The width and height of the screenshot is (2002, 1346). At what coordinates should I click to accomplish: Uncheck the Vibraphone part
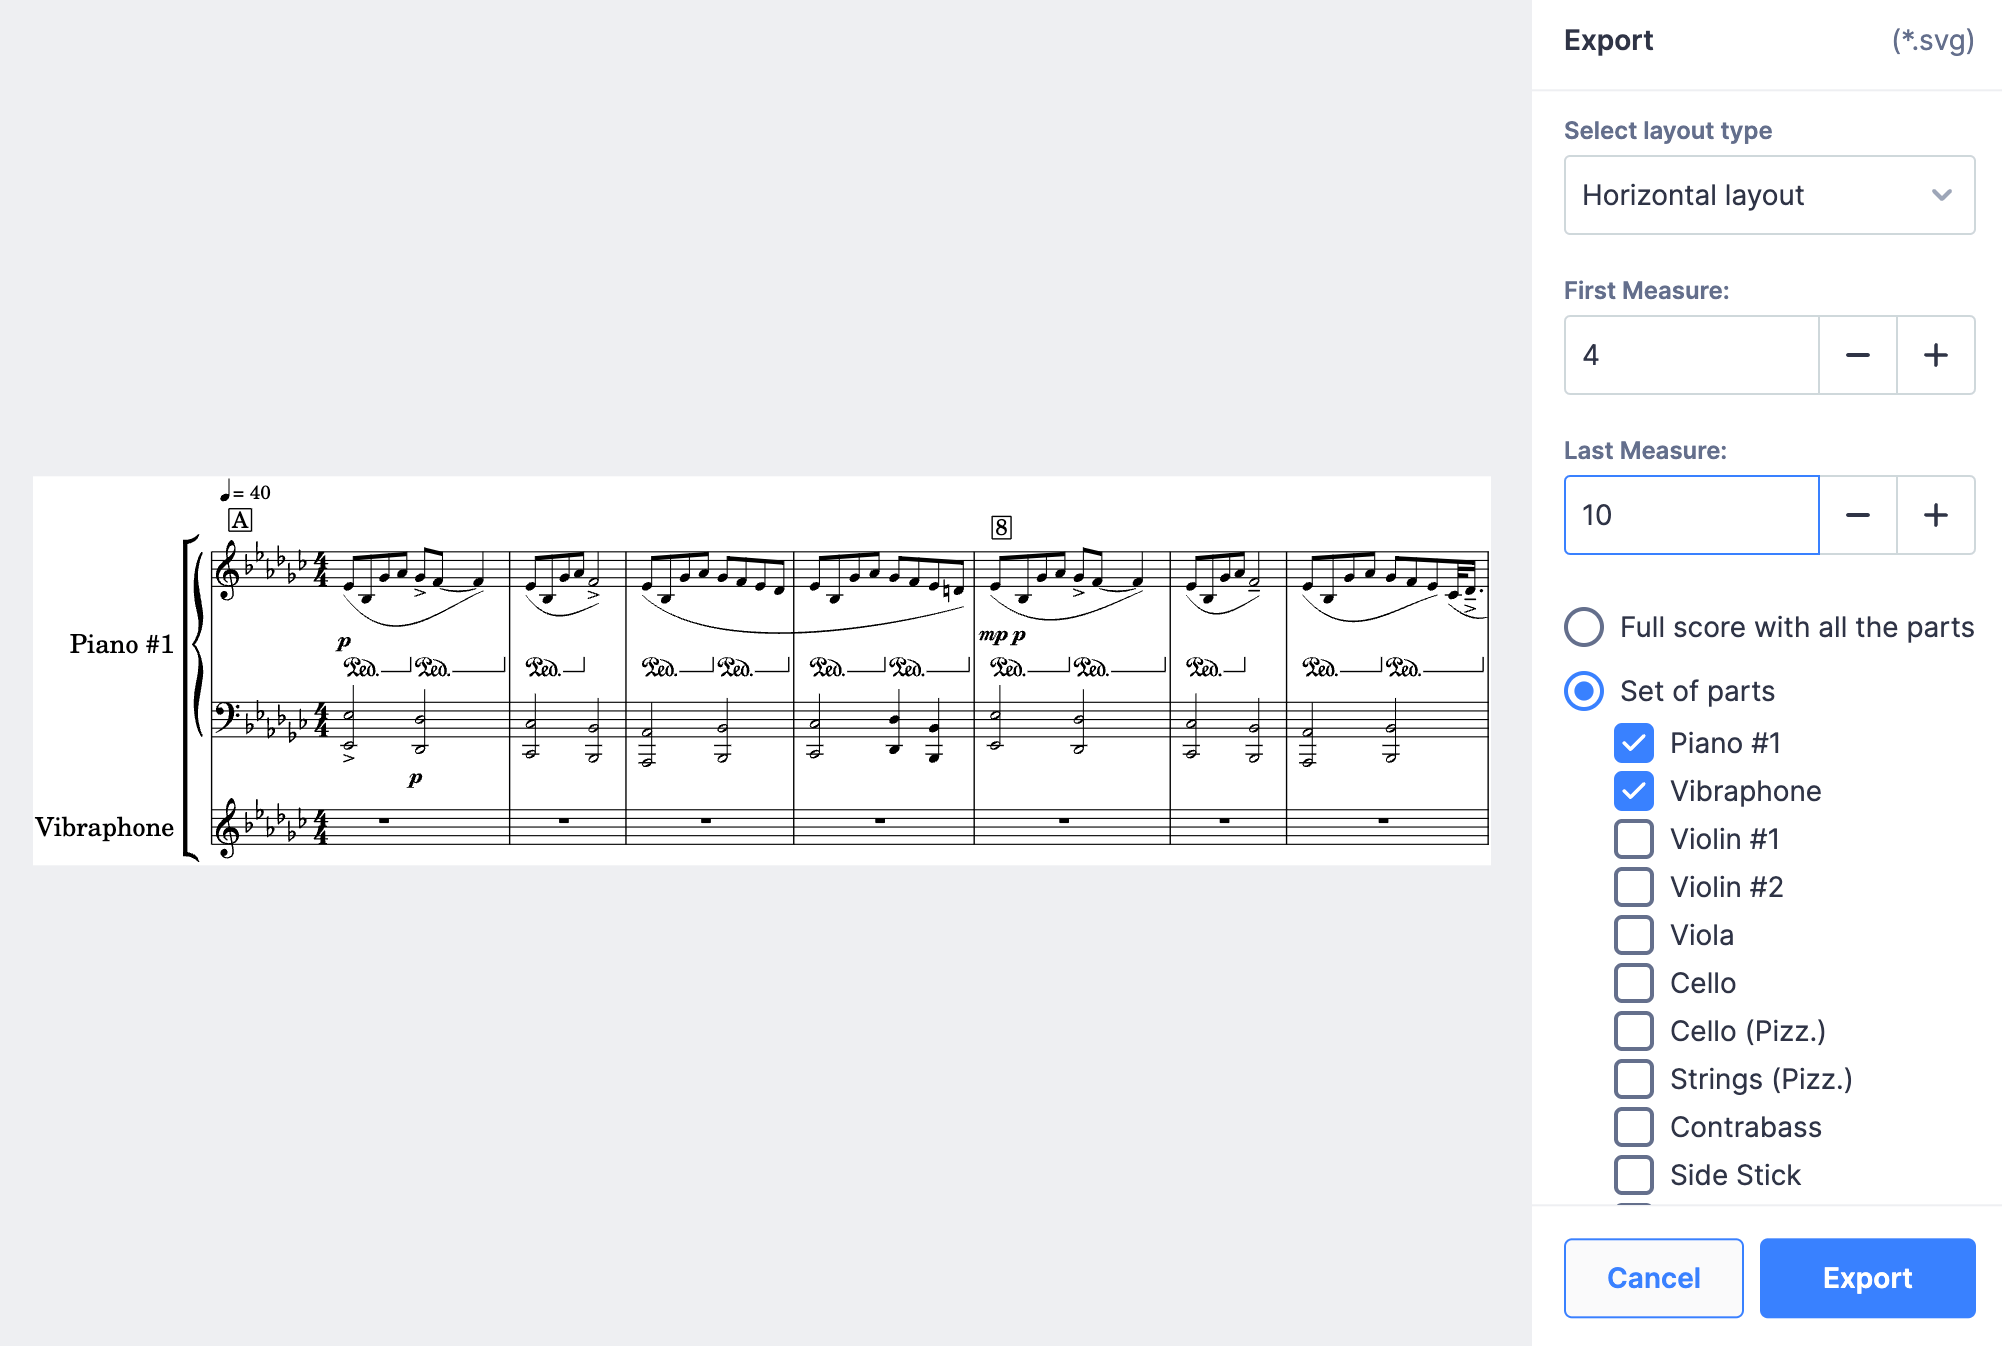pos(1633,791)
